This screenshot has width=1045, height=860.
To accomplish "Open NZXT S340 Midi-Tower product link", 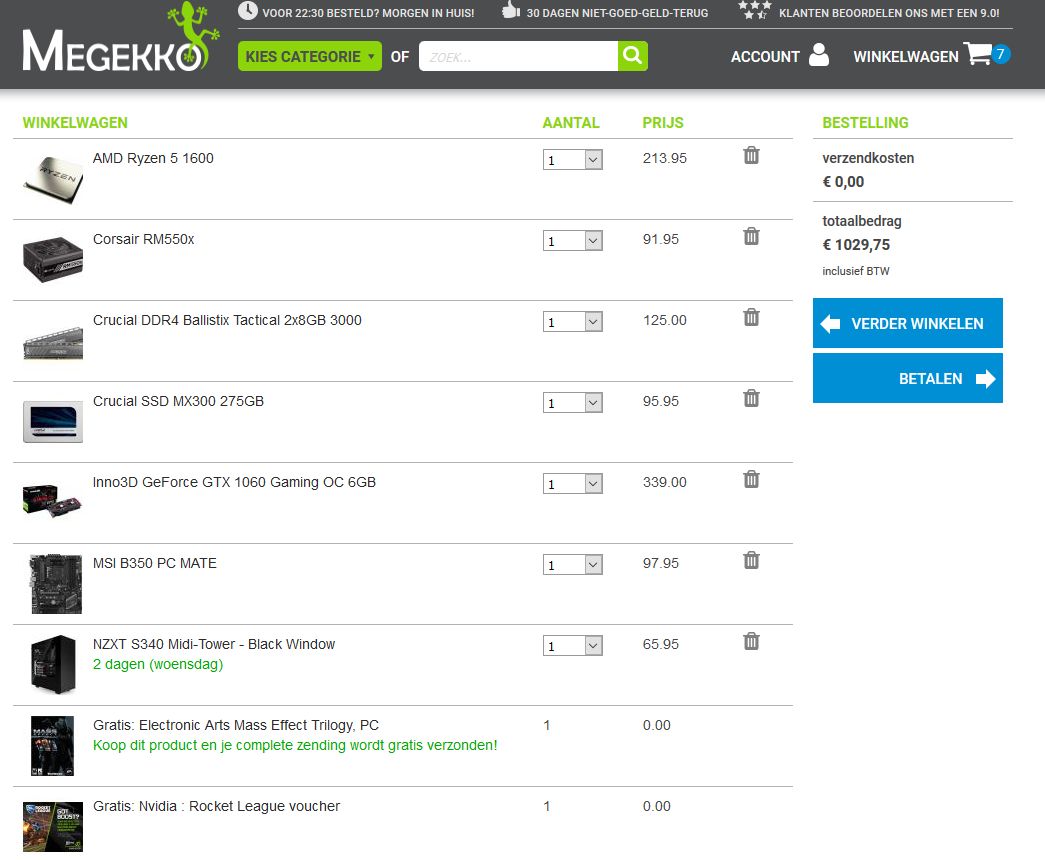I will (214, 644).
